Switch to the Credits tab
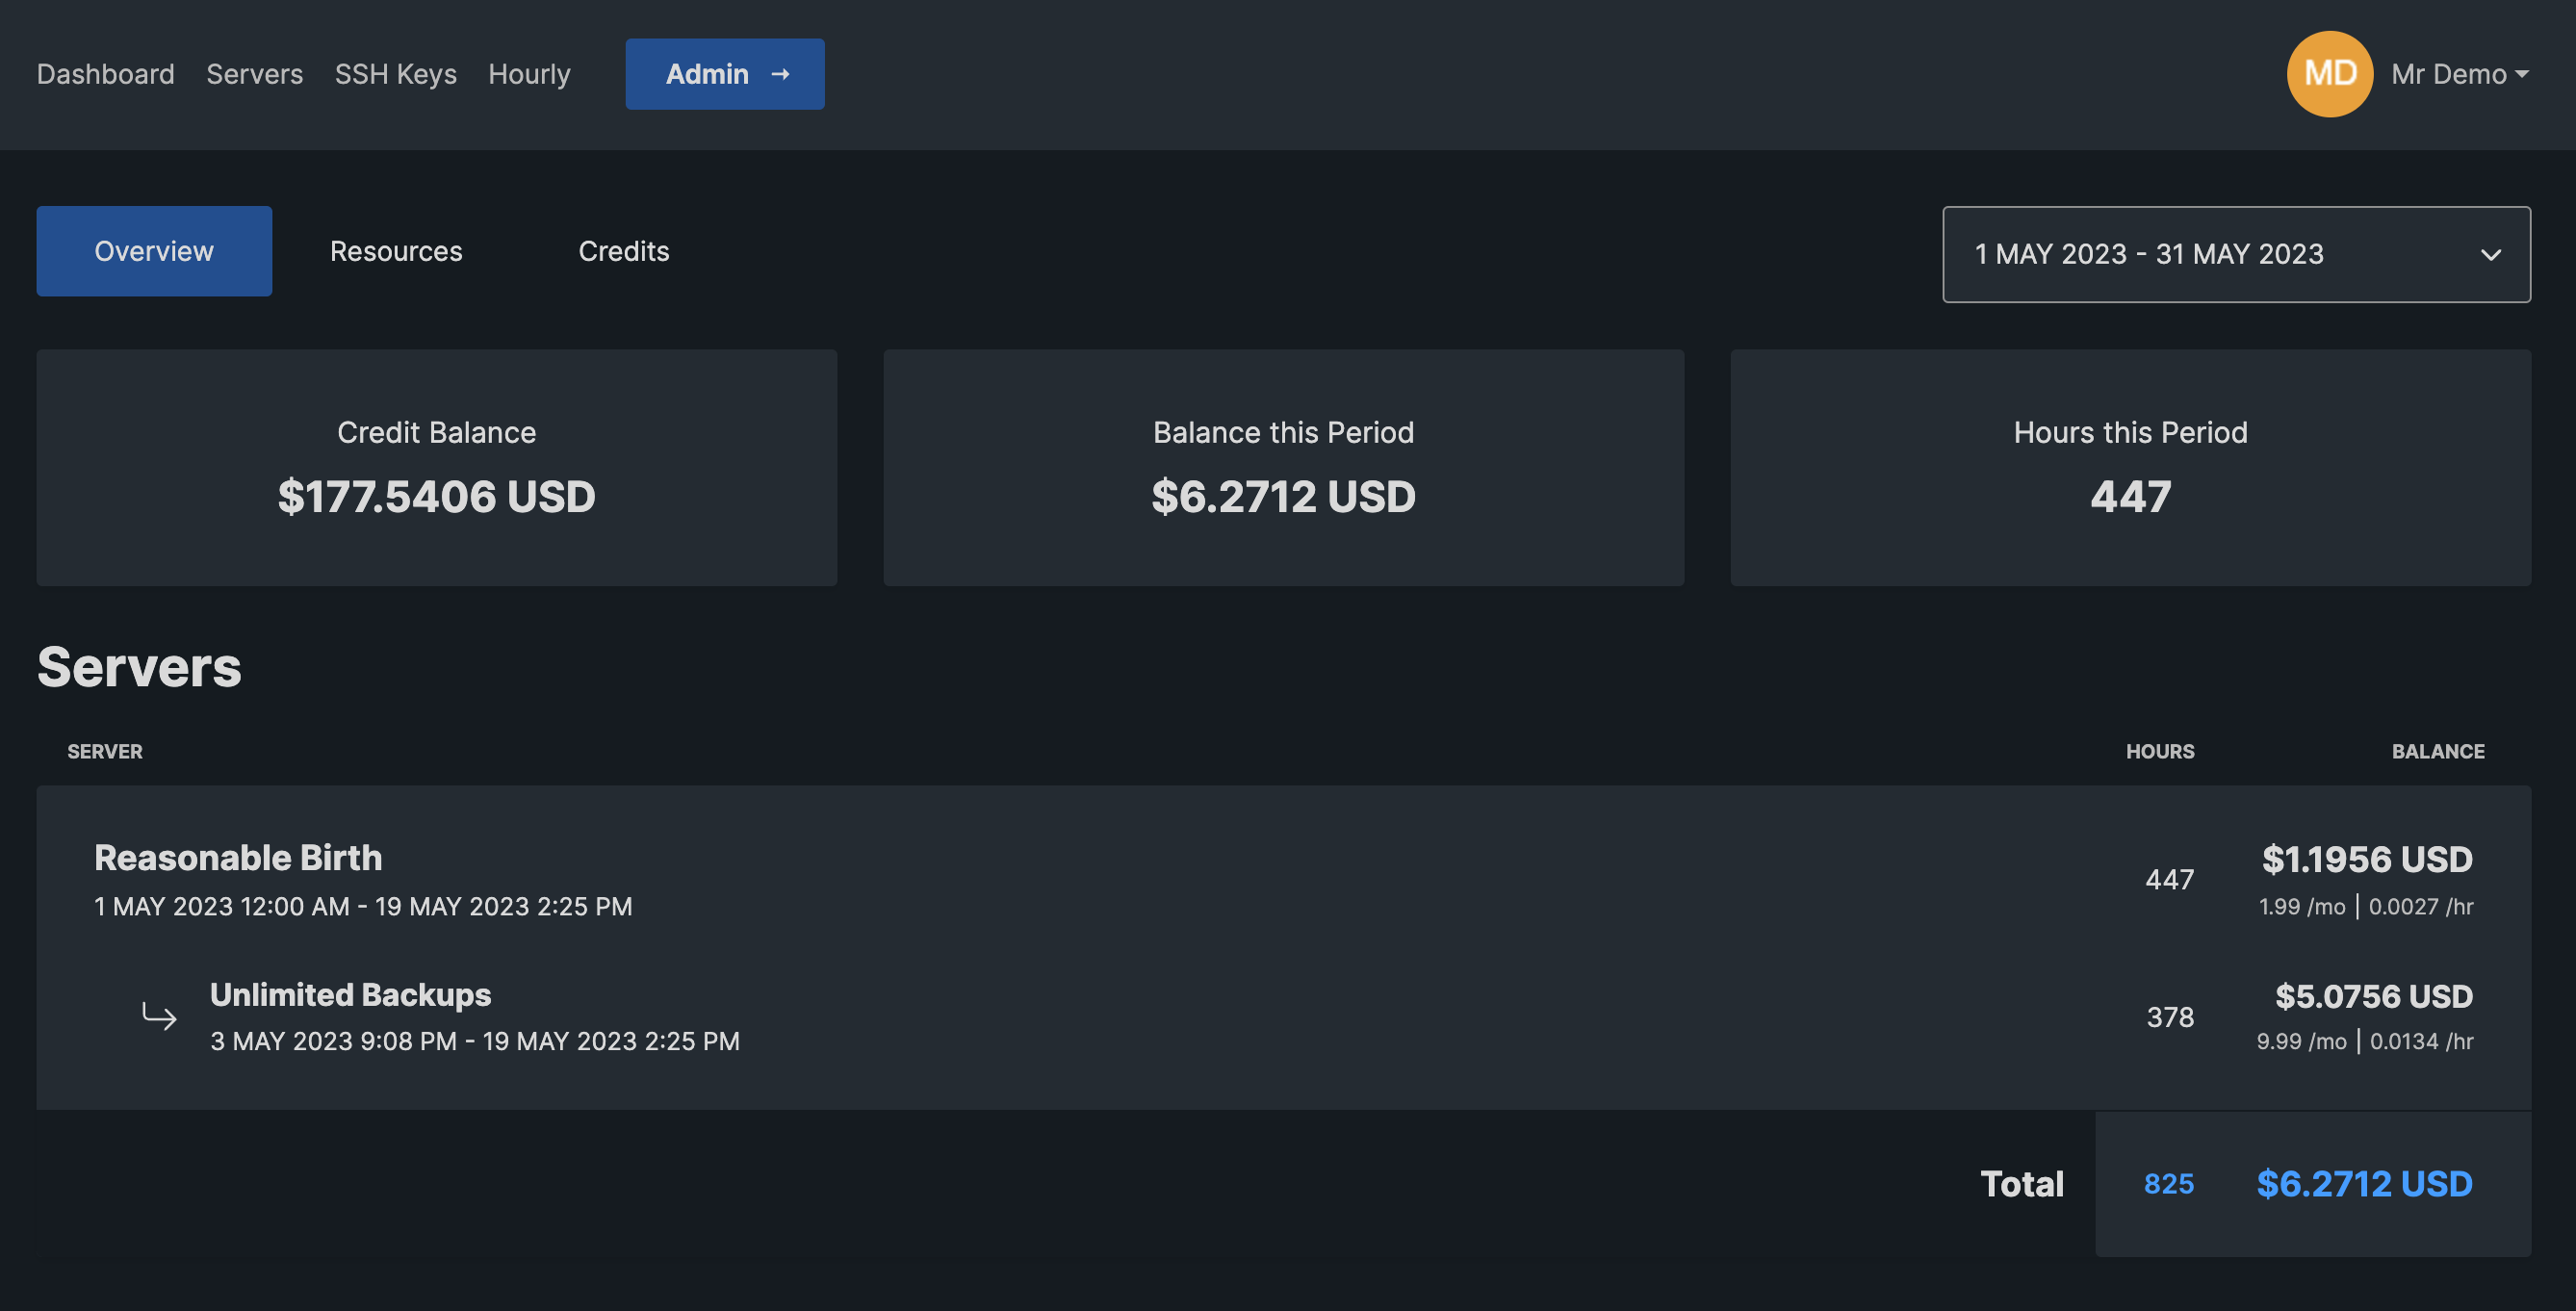 (x=623, y=251)
